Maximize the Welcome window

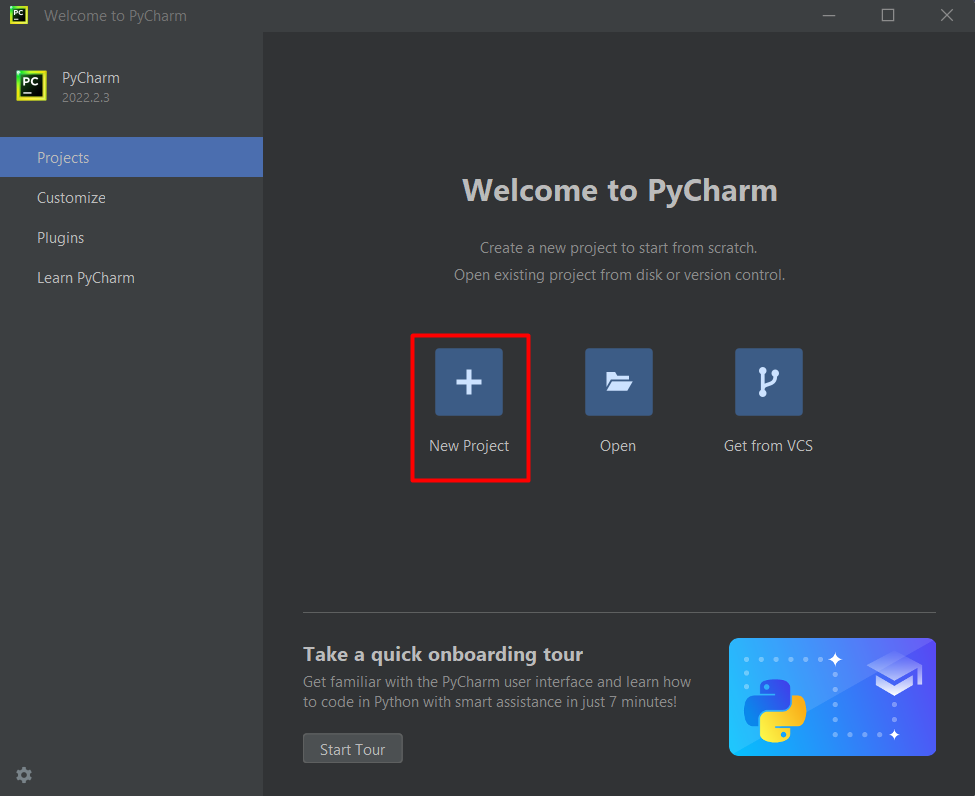tap(888, 16)
